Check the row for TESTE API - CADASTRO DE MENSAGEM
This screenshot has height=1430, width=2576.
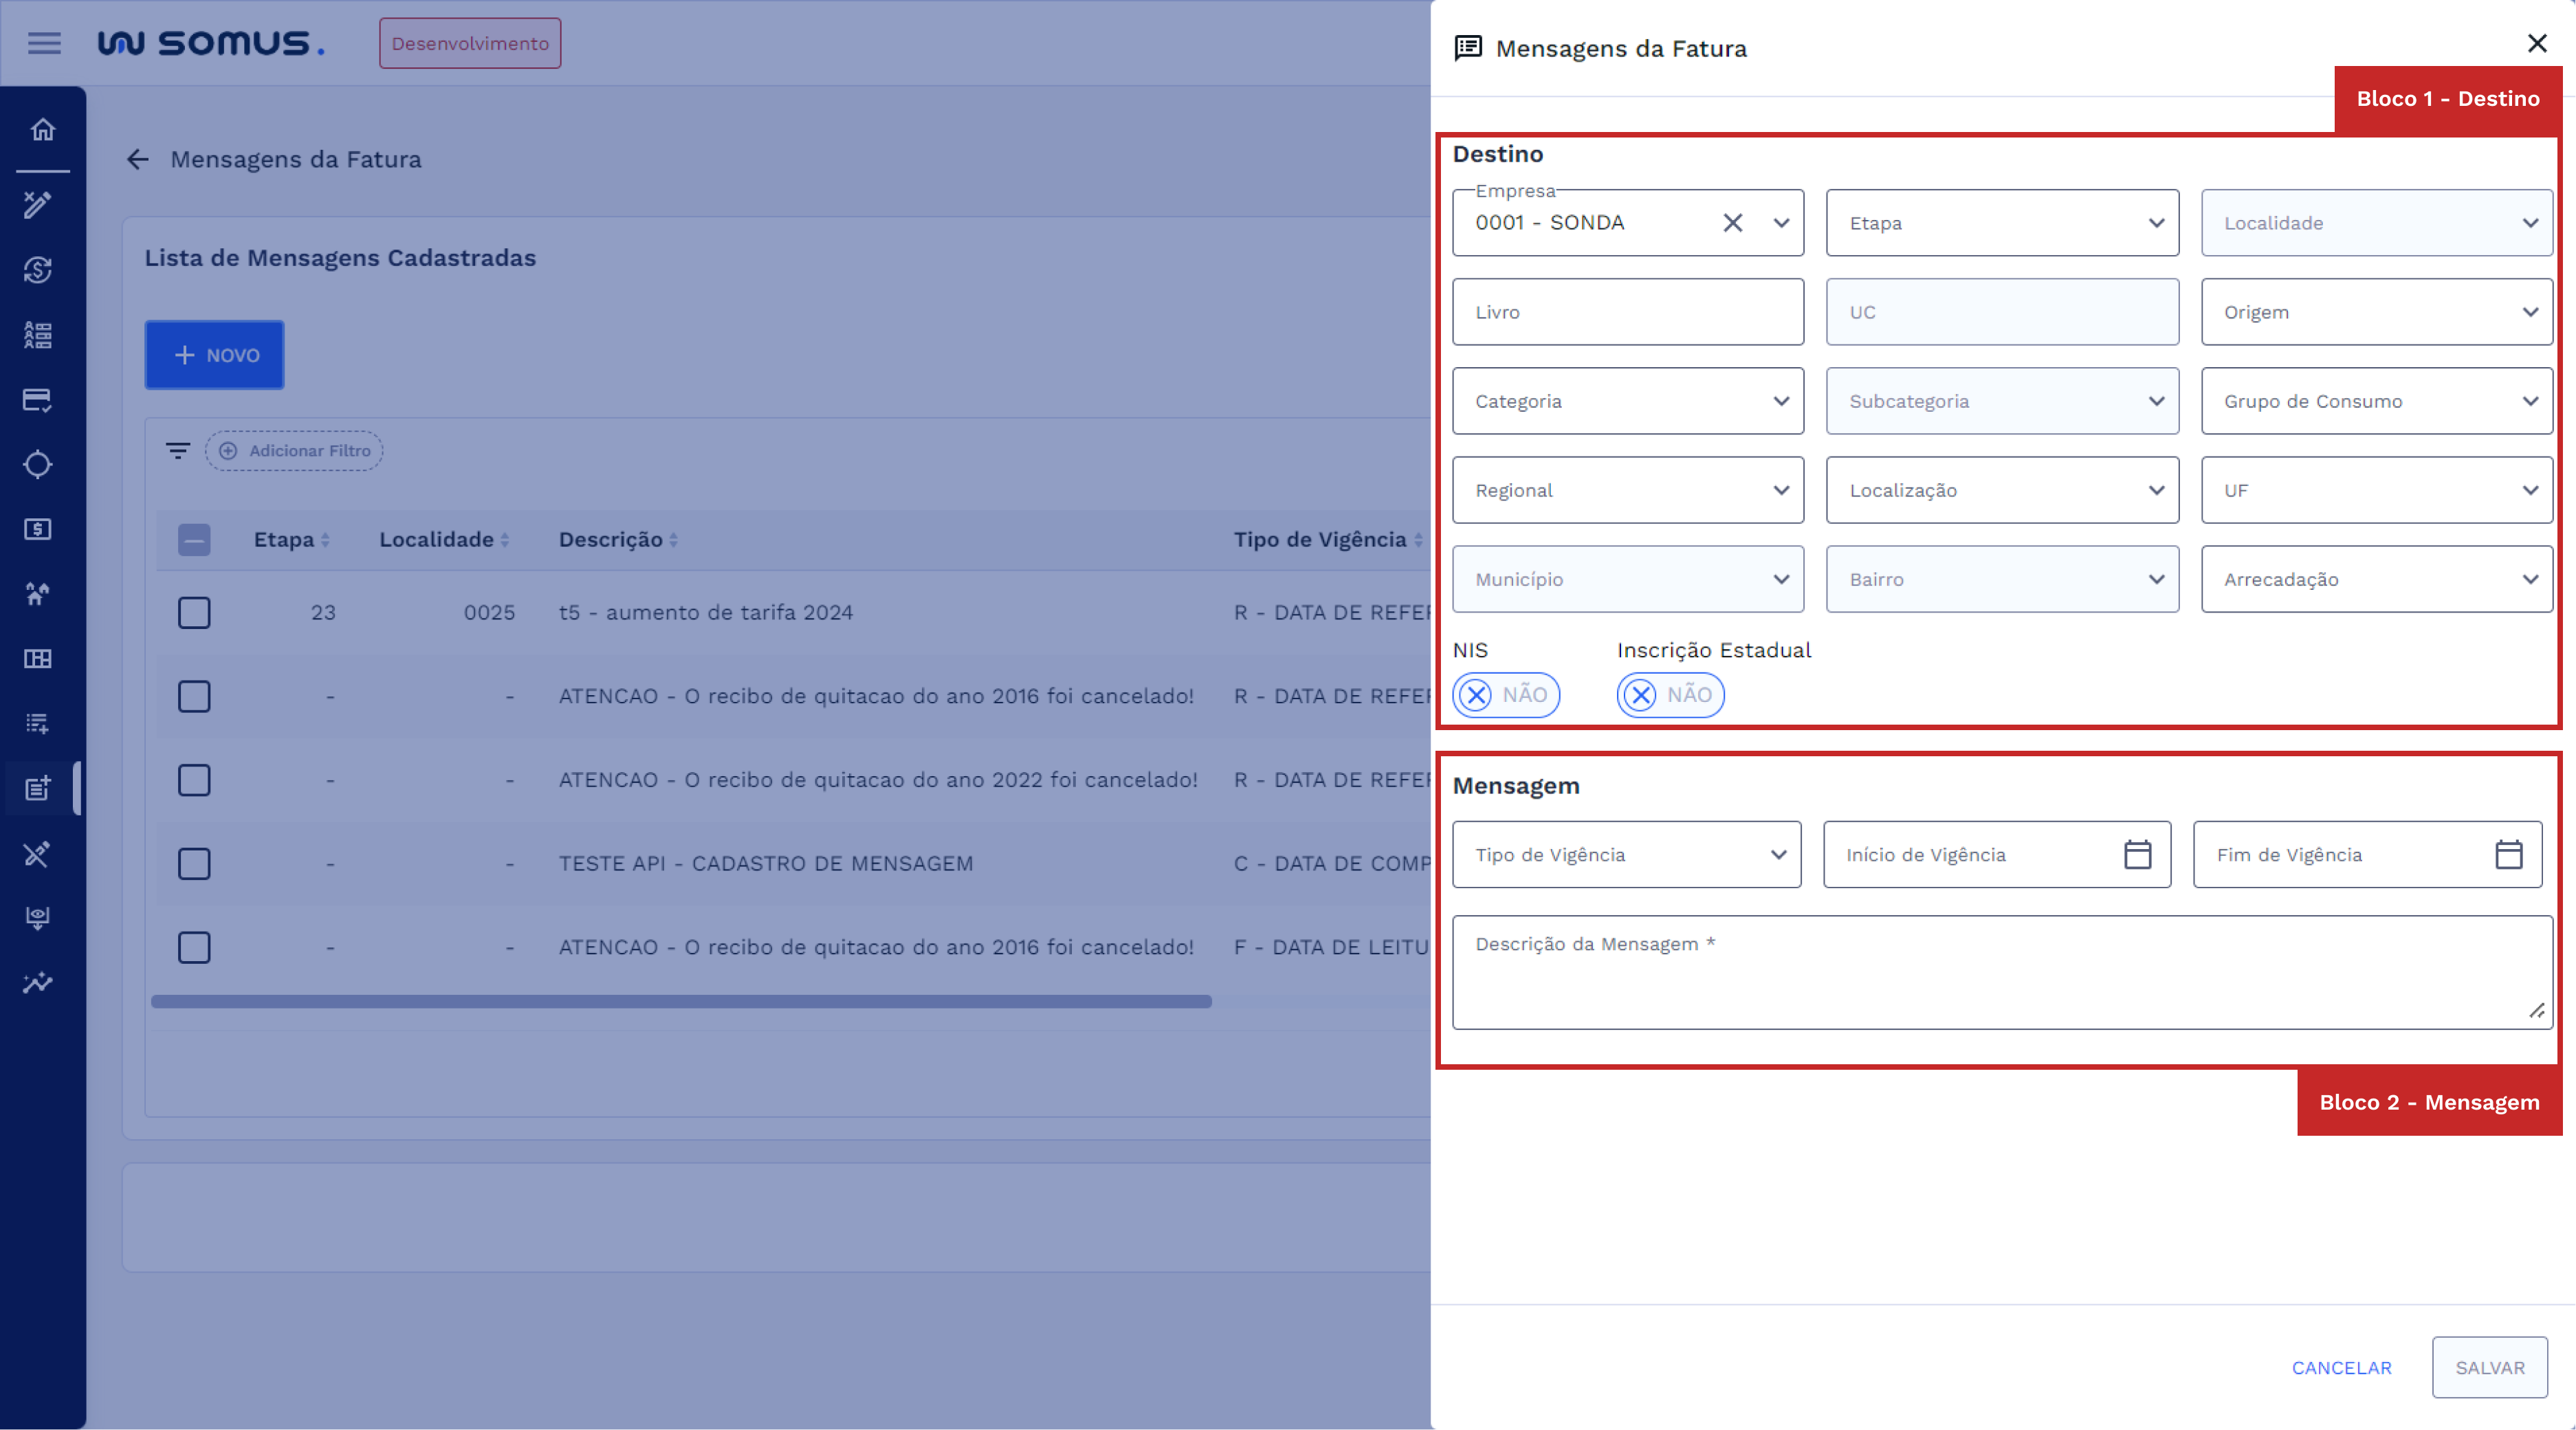(194, 863)
